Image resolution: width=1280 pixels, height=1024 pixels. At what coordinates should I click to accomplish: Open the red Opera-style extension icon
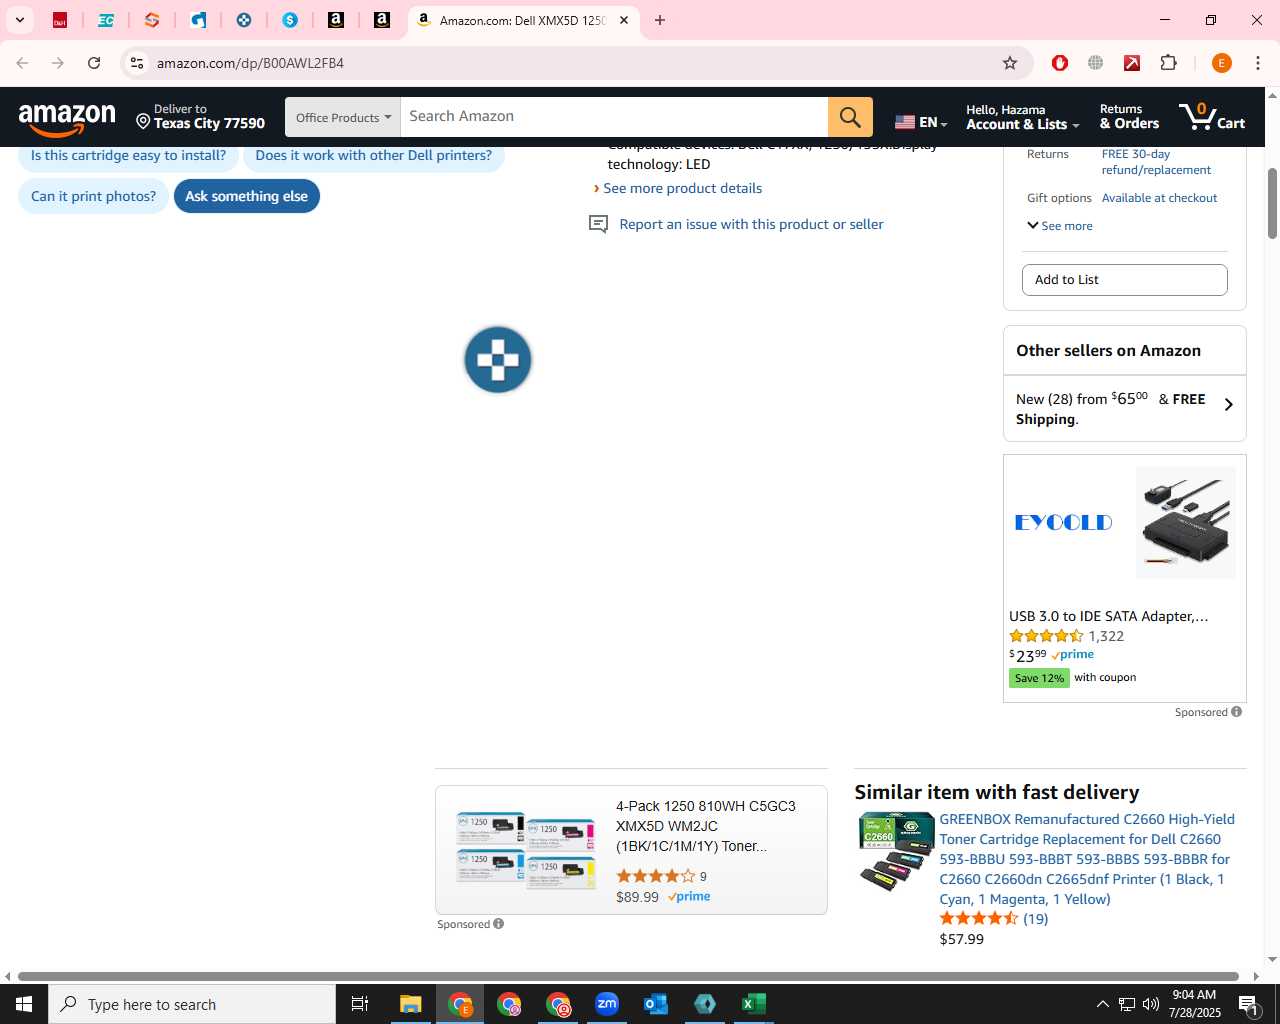pyautogui.click(x=1060, y=63)
